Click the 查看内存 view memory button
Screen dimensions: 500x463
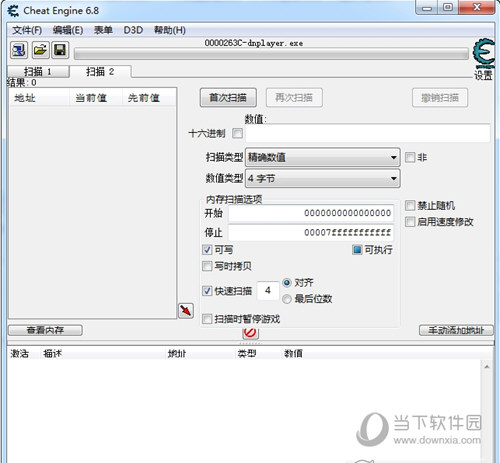coord(45,330)
